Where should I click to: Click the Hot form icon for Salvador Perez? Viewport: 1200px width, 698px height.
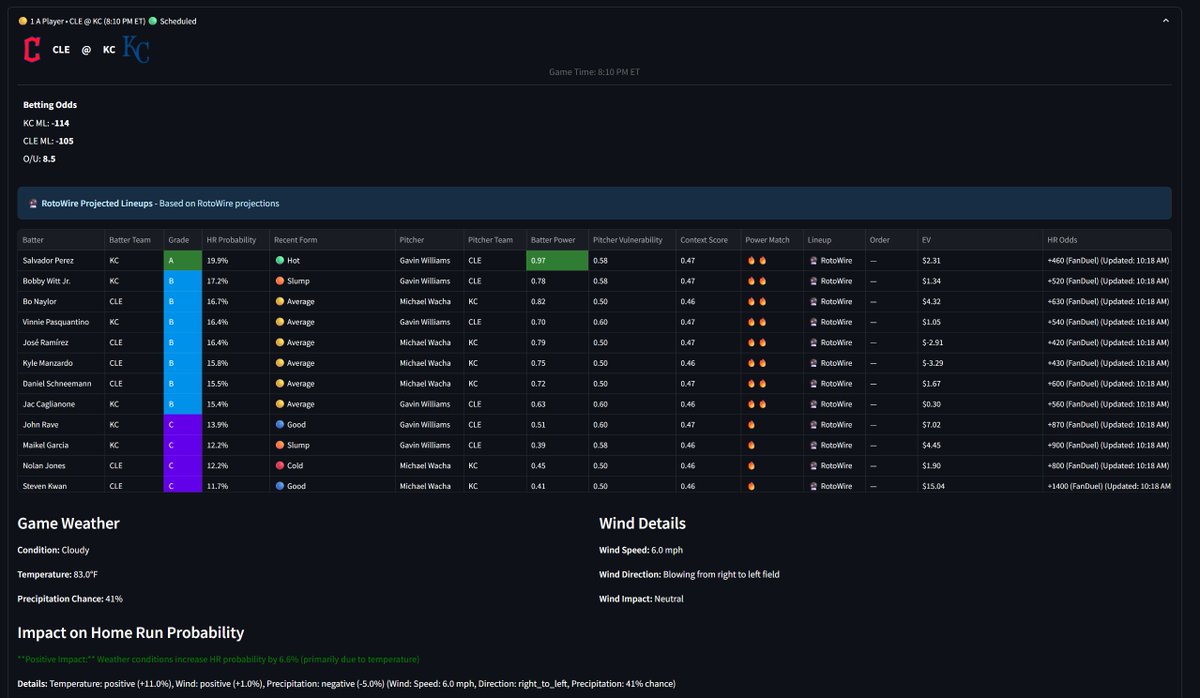pyautogui.click(x=281, y=260)
